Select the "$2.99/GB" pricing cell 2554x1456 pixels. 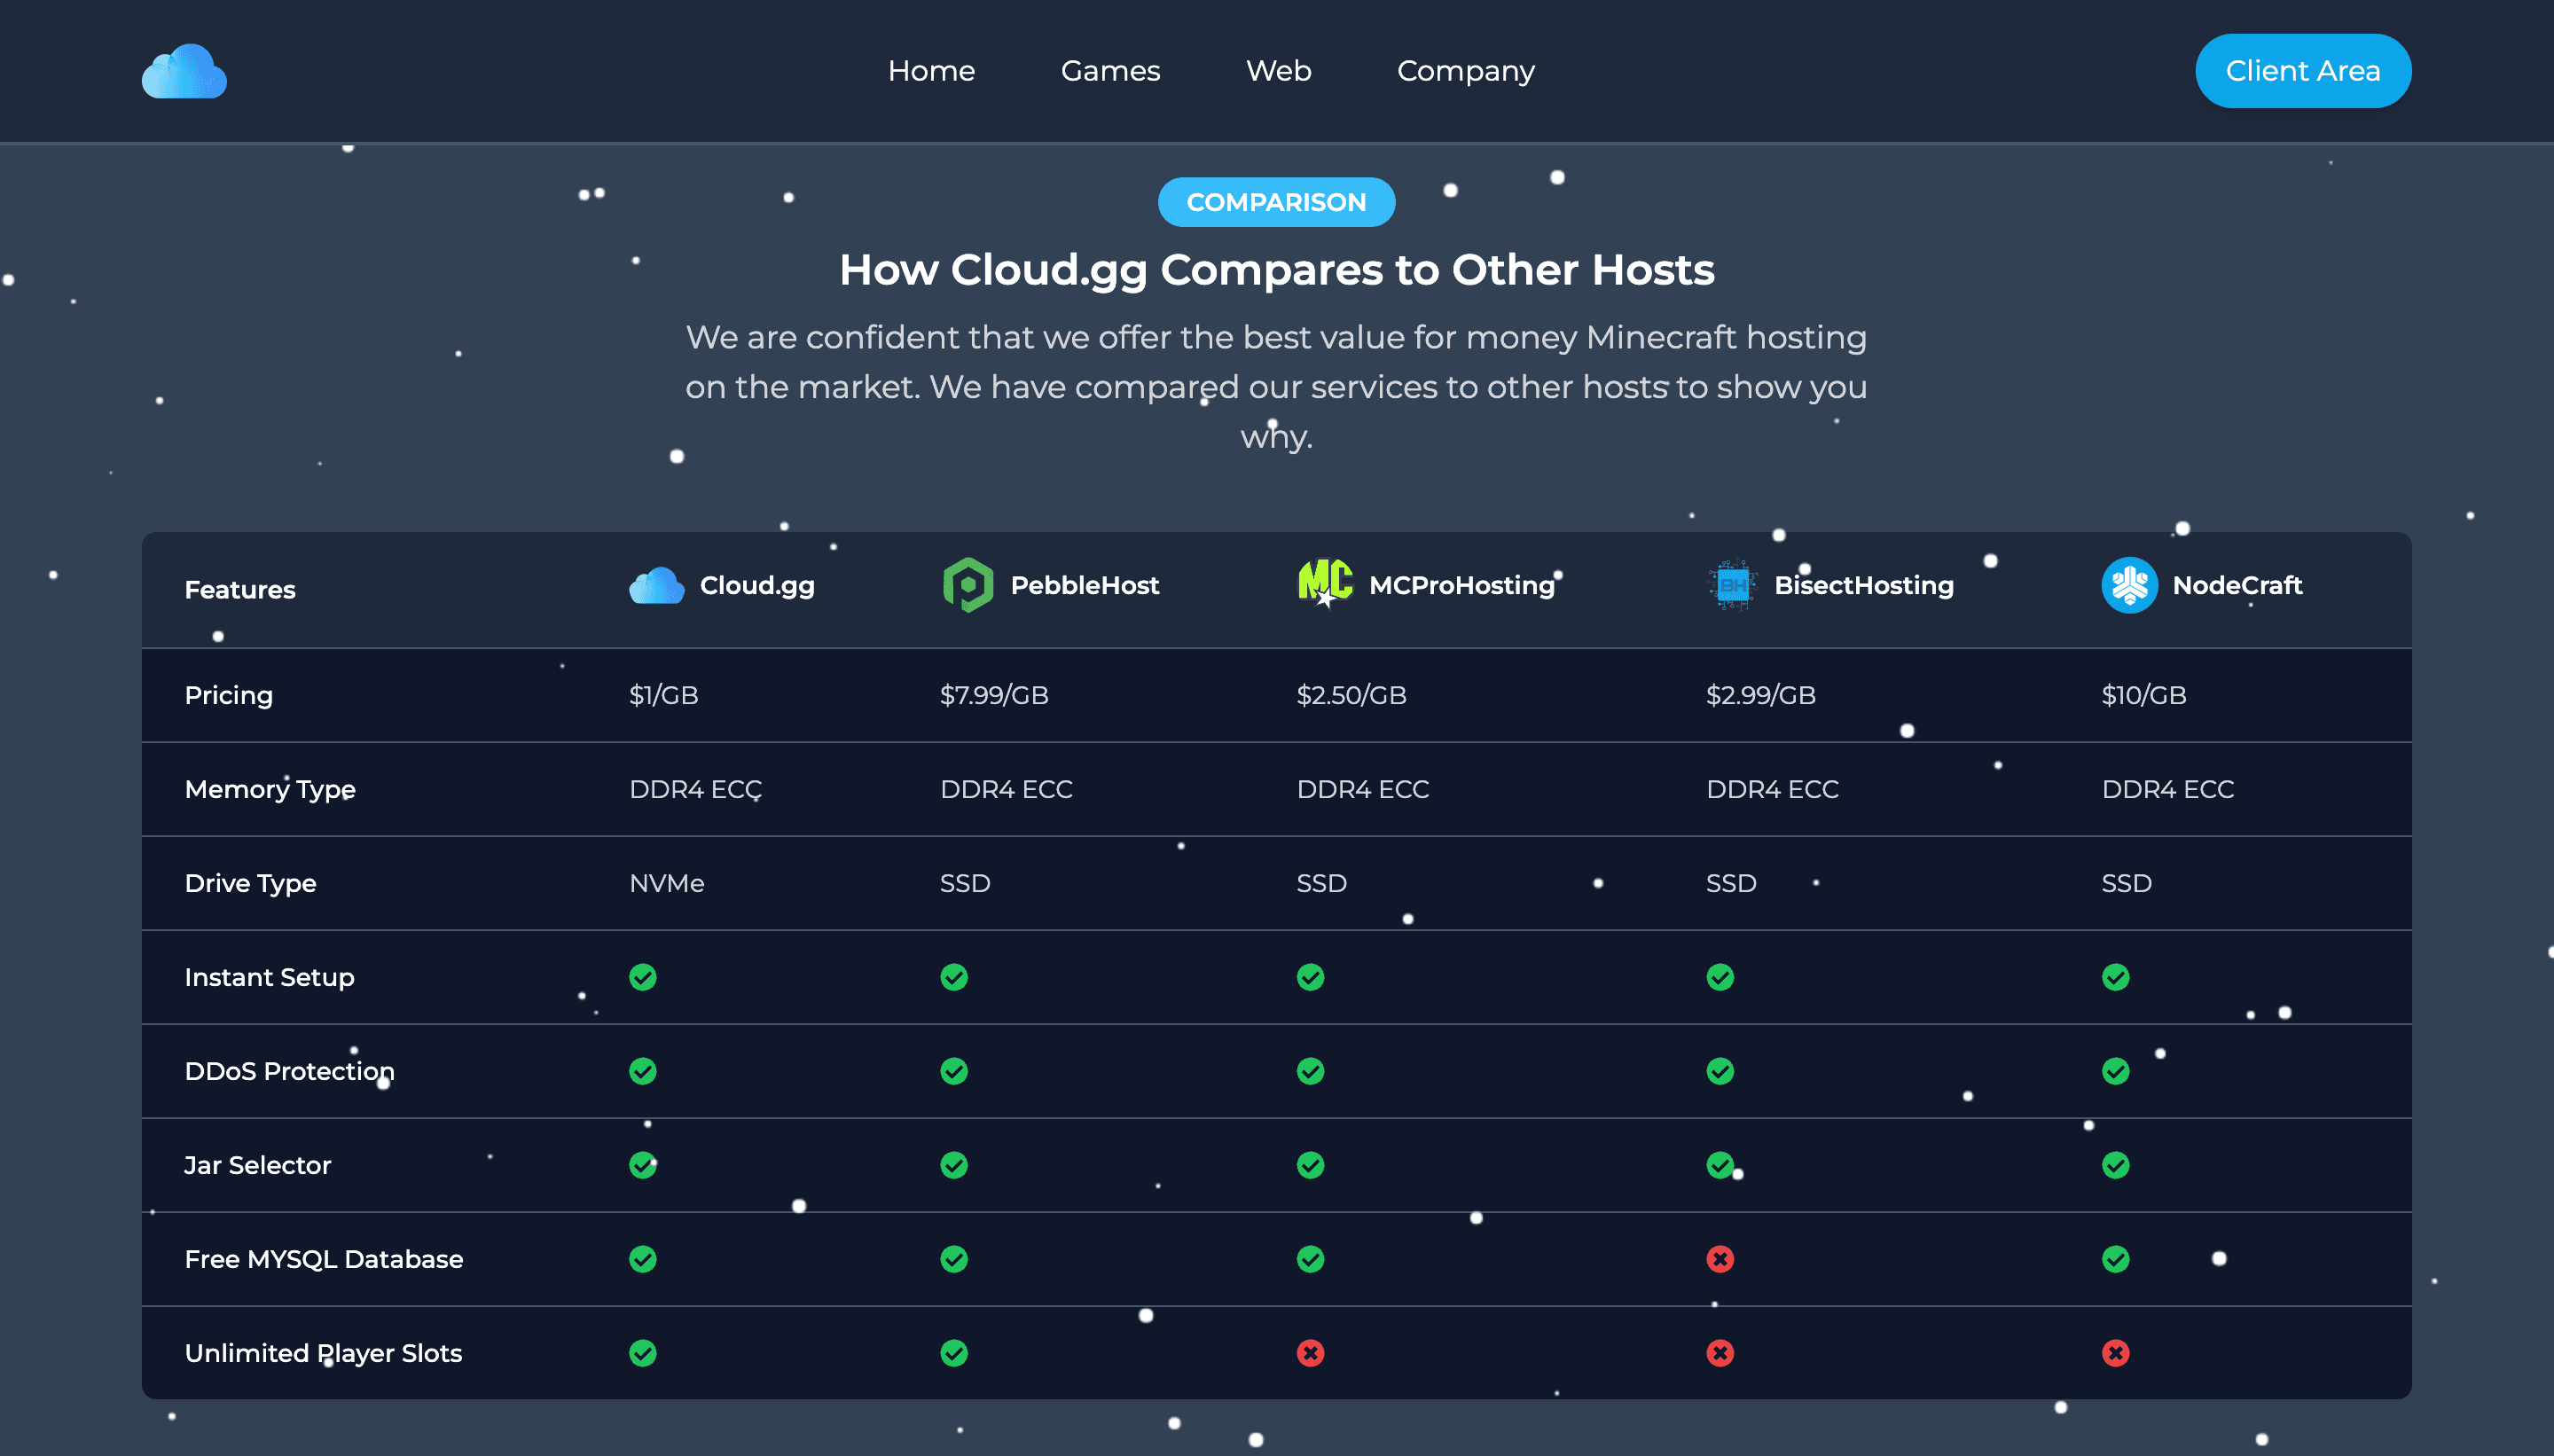pyautogui.click(x=1761, y=695)
